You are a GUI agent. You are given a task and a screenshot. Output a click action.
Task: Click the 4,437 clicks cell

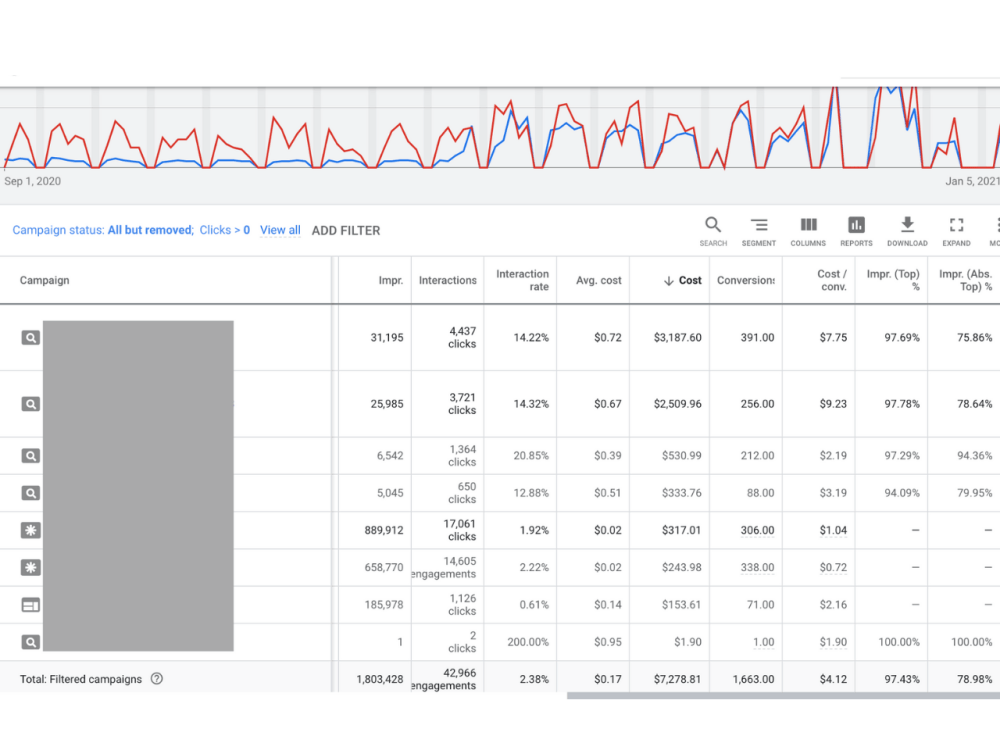click(462, 337)
